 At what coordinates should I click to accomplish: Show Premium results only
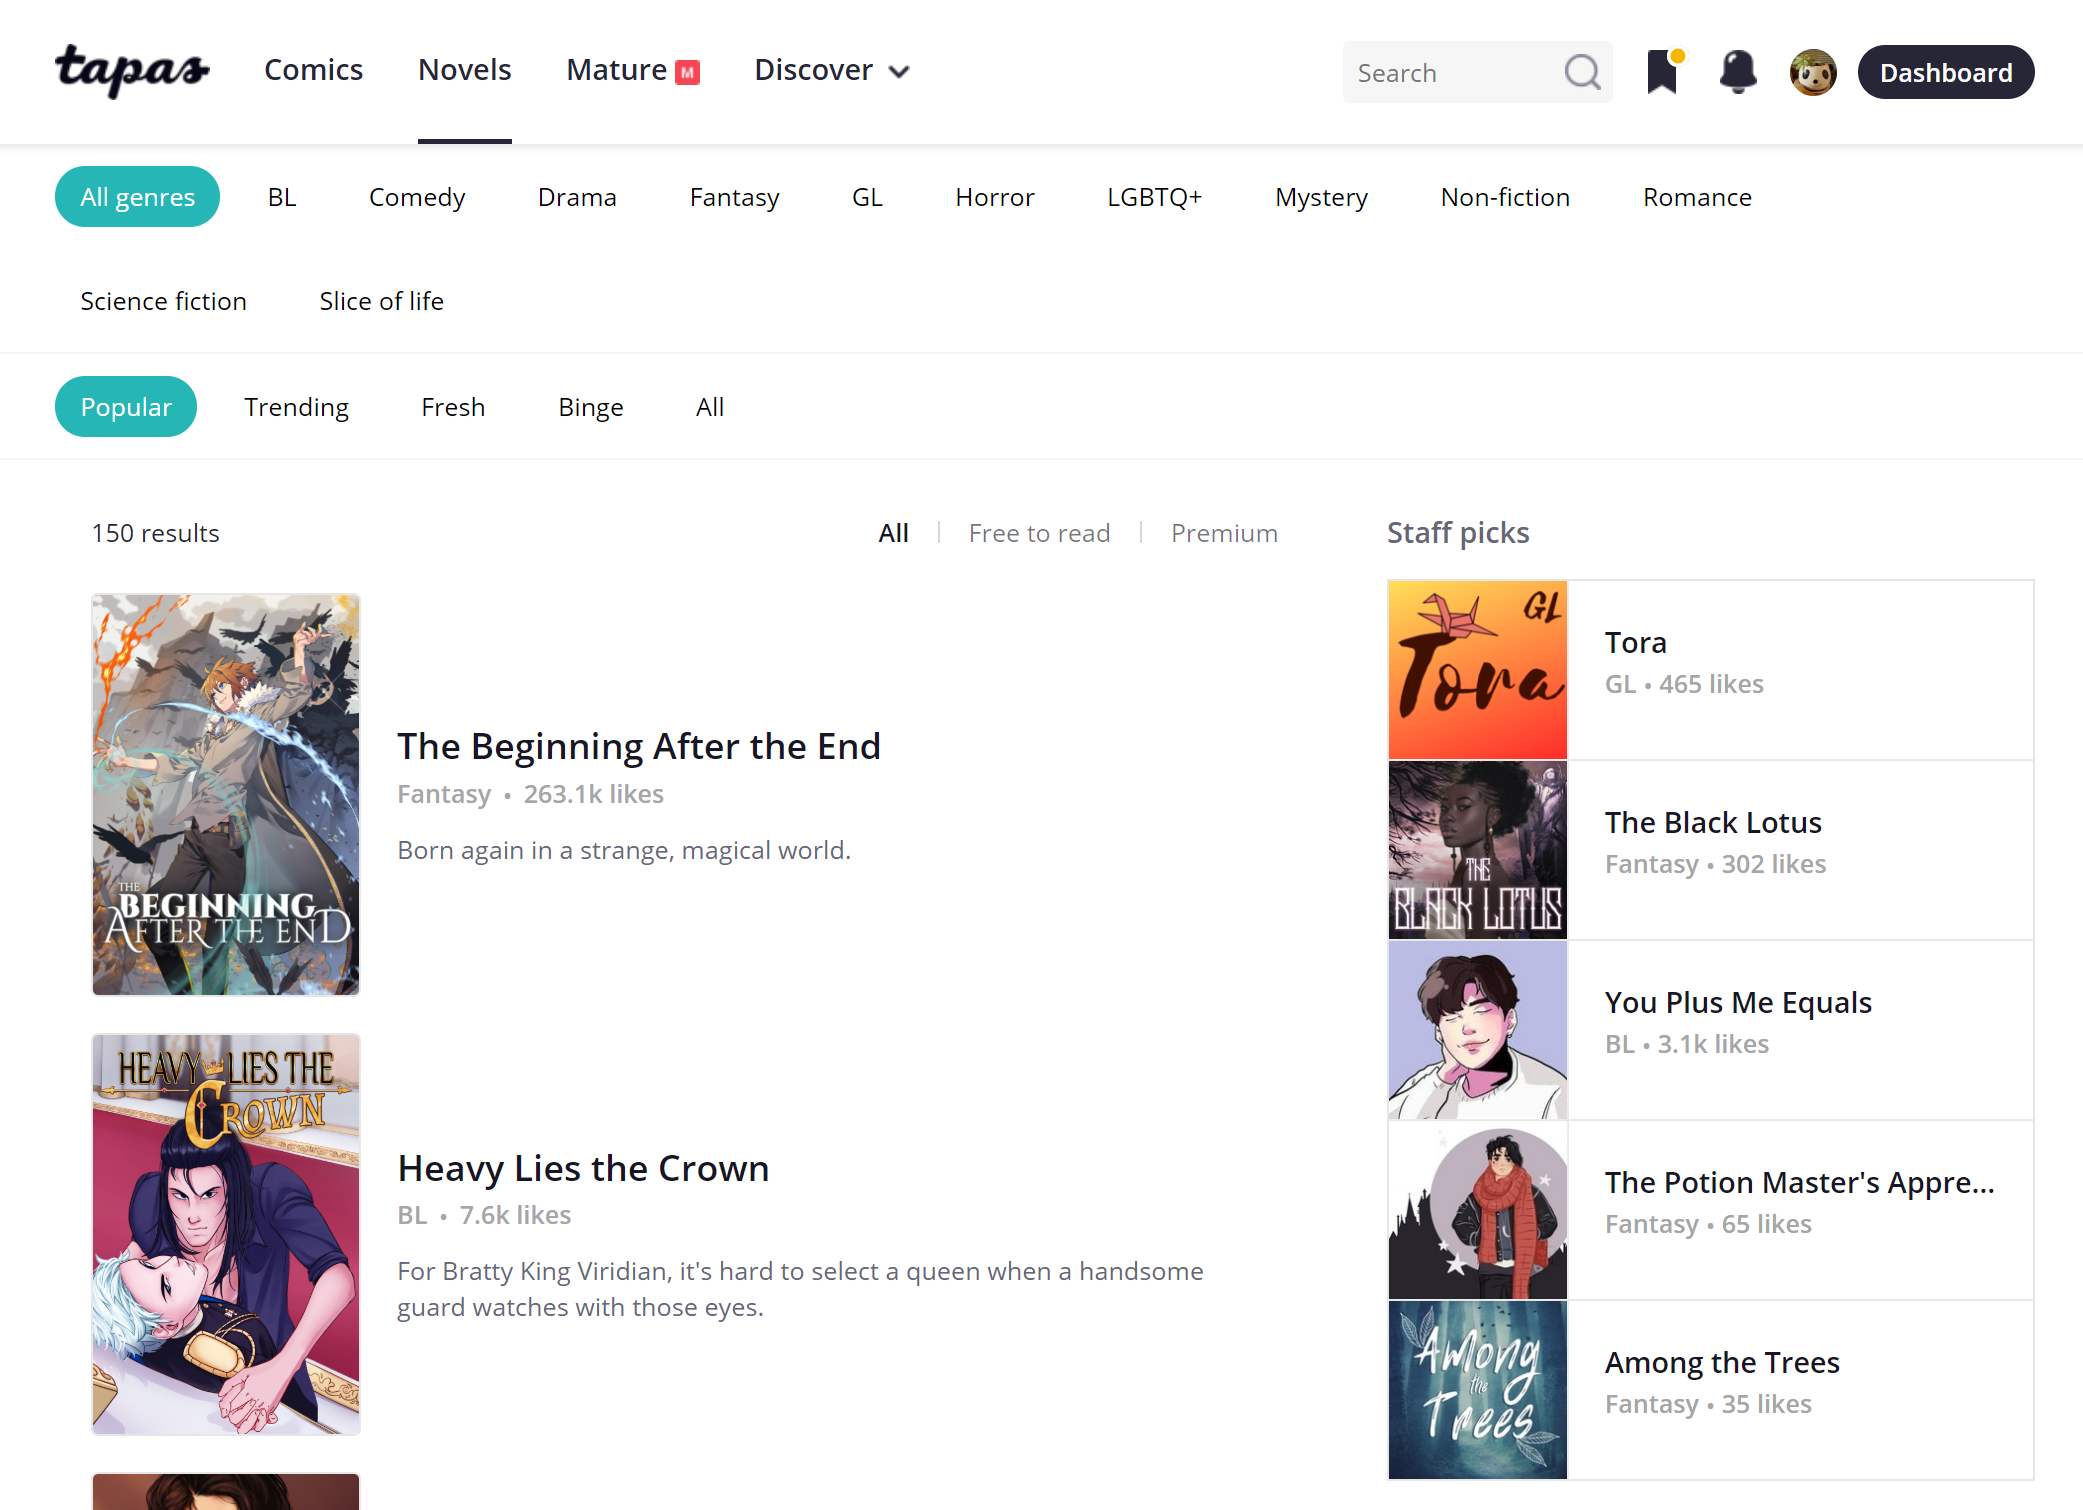pyautogui.click(x=1224, y=533)
